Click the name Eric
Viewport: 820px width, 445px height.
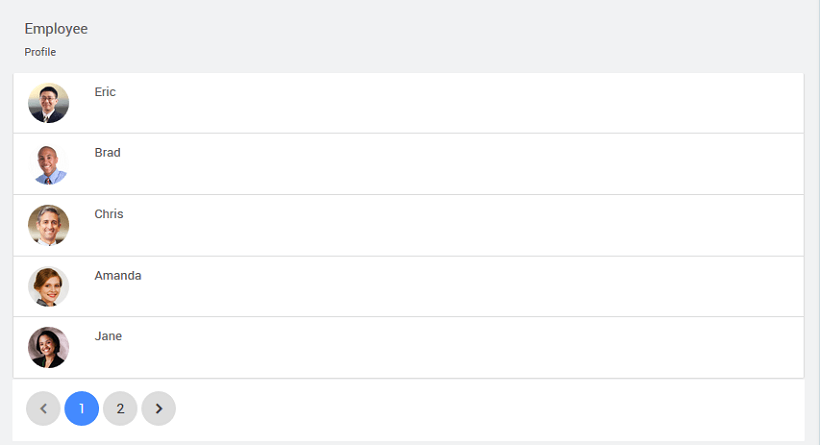point(105,92)
